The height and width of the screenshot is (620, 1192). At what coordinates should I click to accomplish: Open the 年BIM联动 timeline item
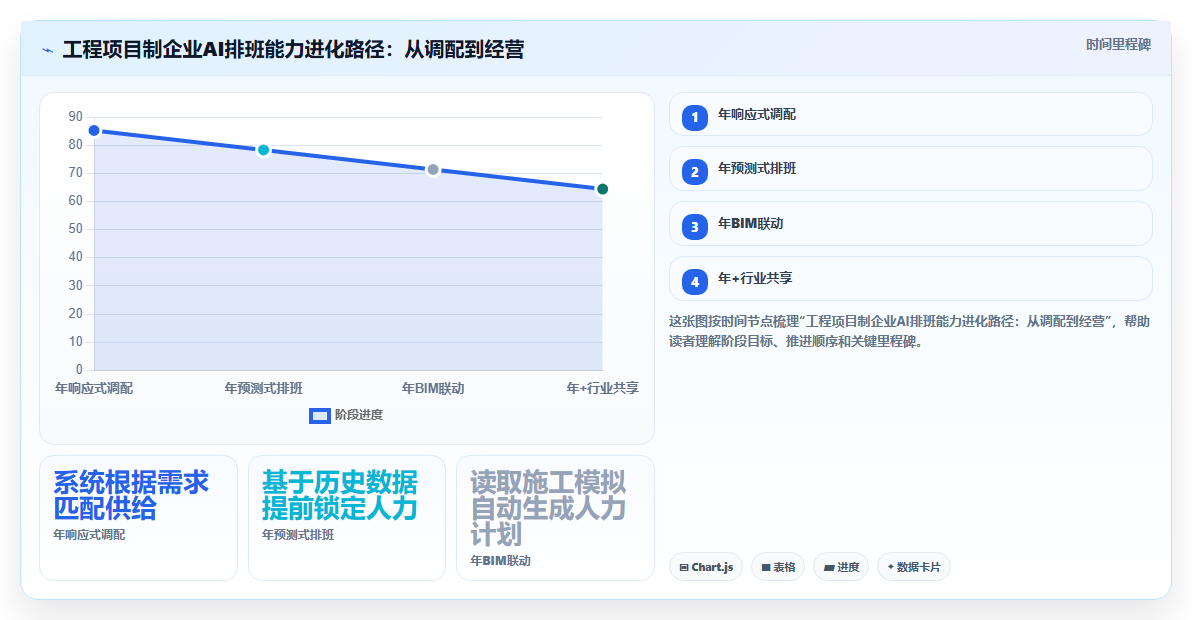pos(911,223)
